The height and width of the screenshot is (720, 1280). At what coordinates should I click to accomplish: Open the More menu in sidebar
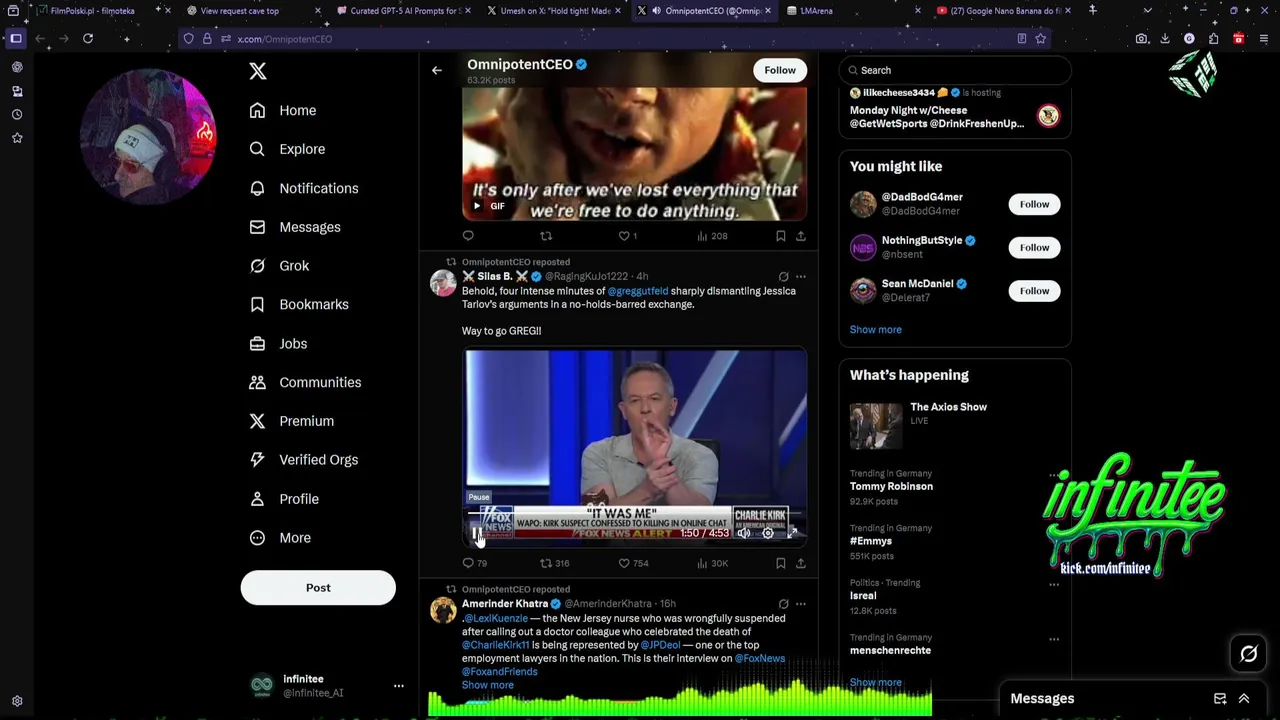pyautogui.click(x=280, y=538)
